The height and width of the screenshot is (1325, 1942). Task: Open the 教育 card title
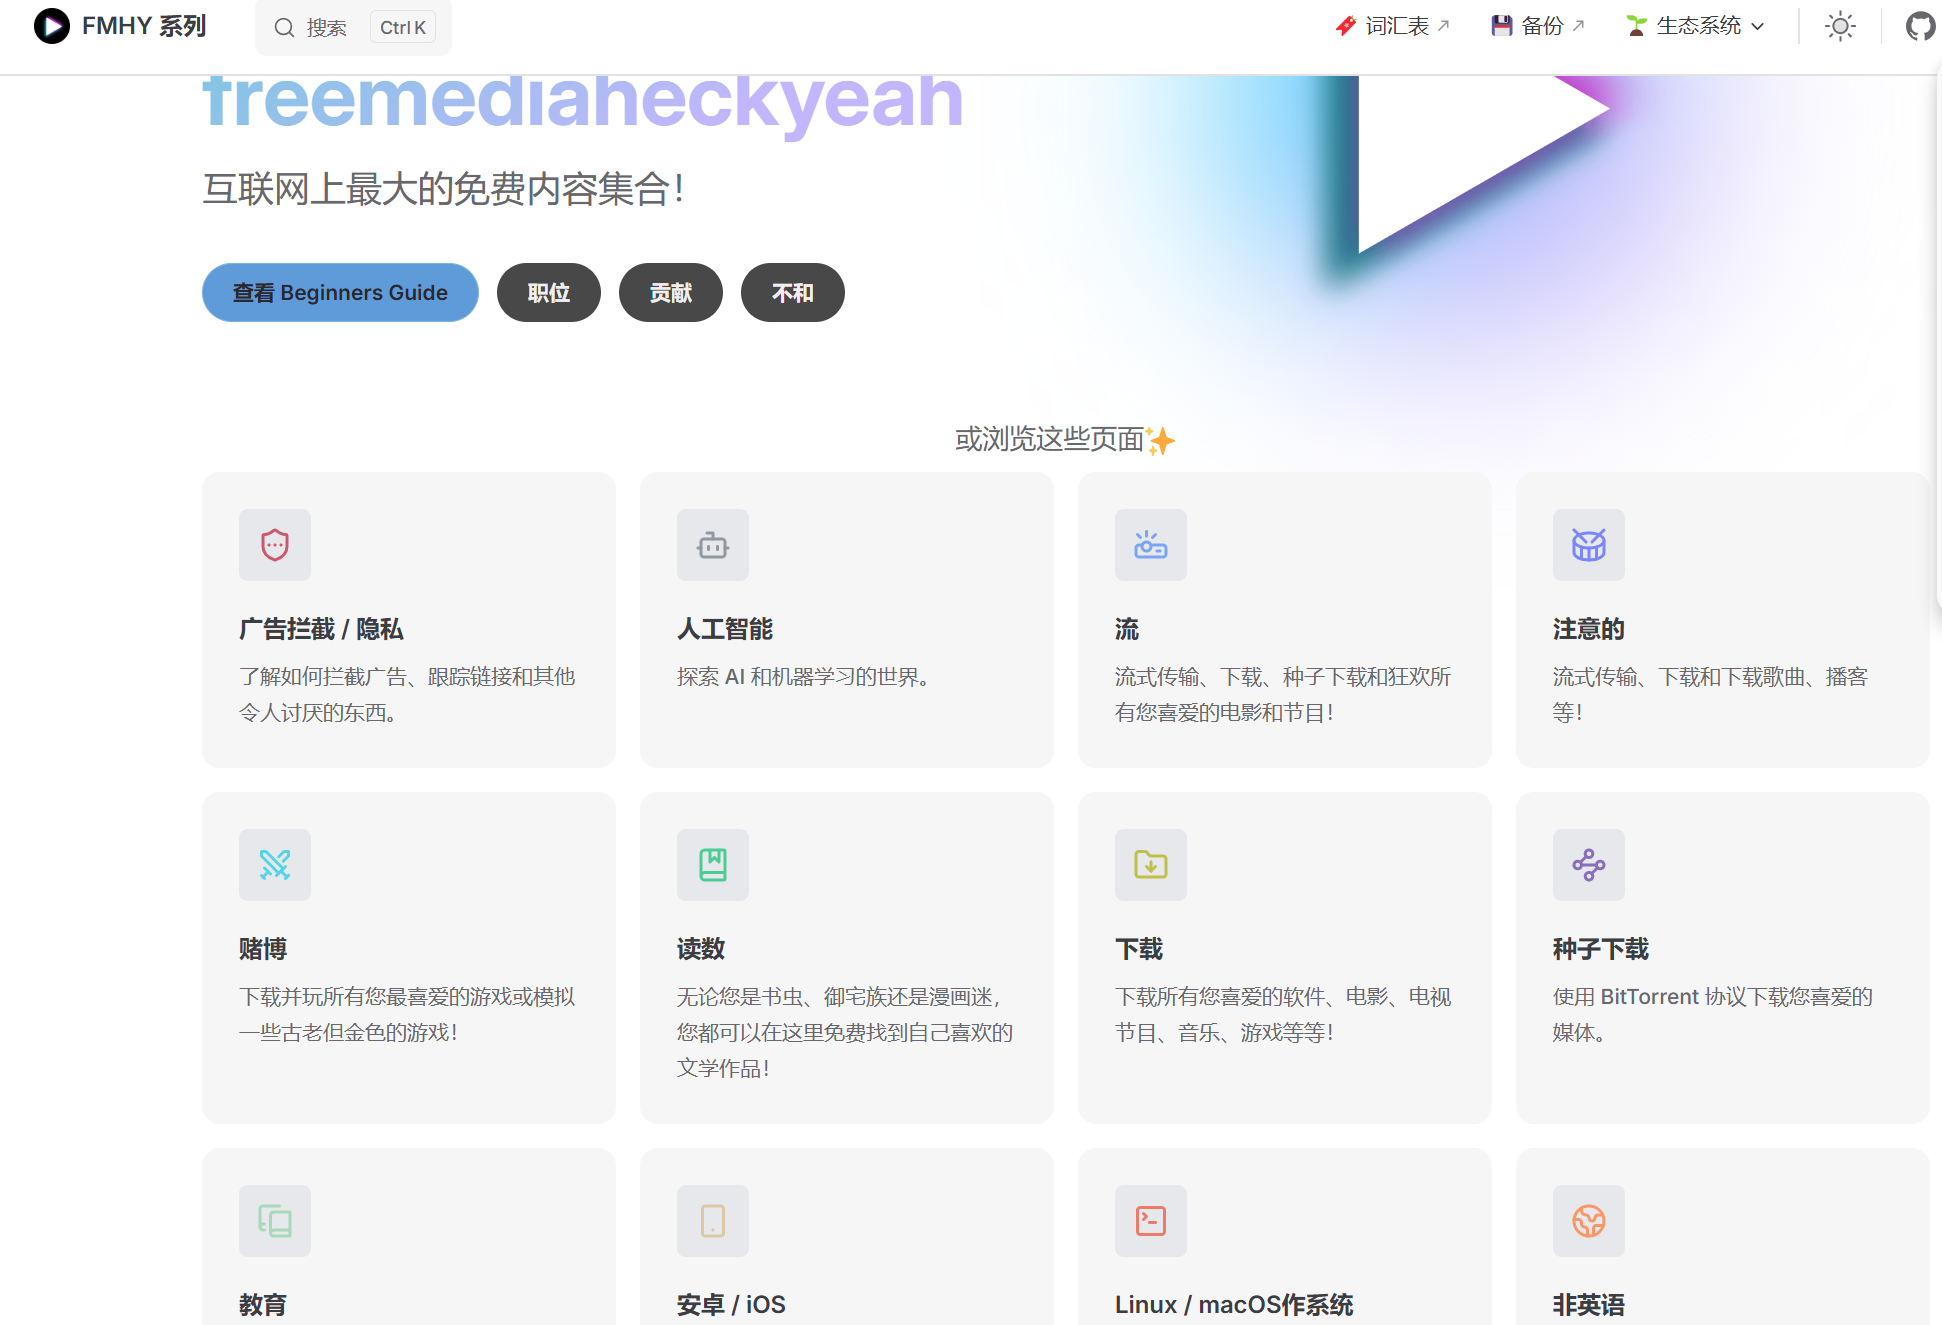(x=263, y=1305)
